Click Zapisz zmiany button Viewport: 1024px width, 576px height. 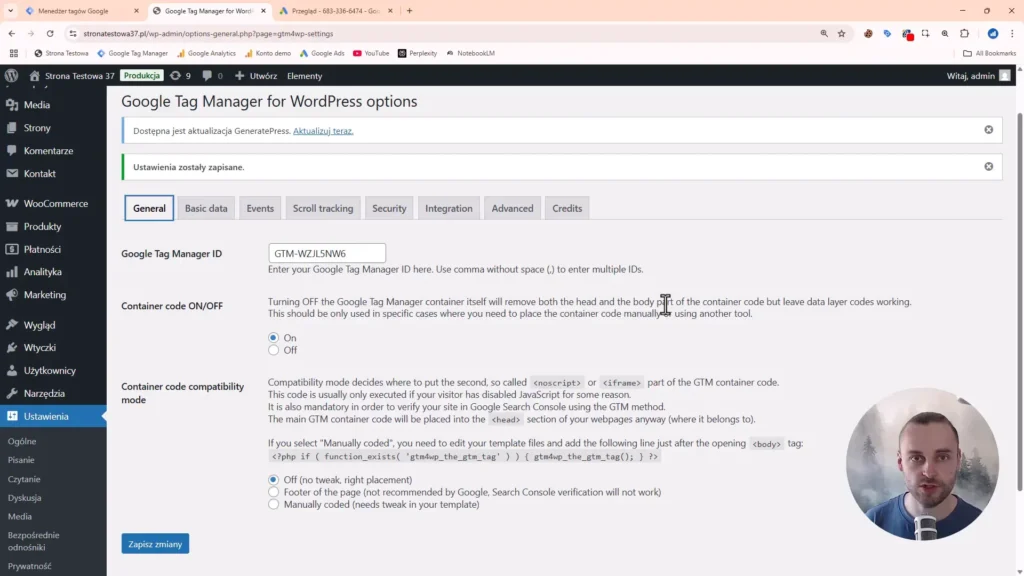[x=155, y=543]
